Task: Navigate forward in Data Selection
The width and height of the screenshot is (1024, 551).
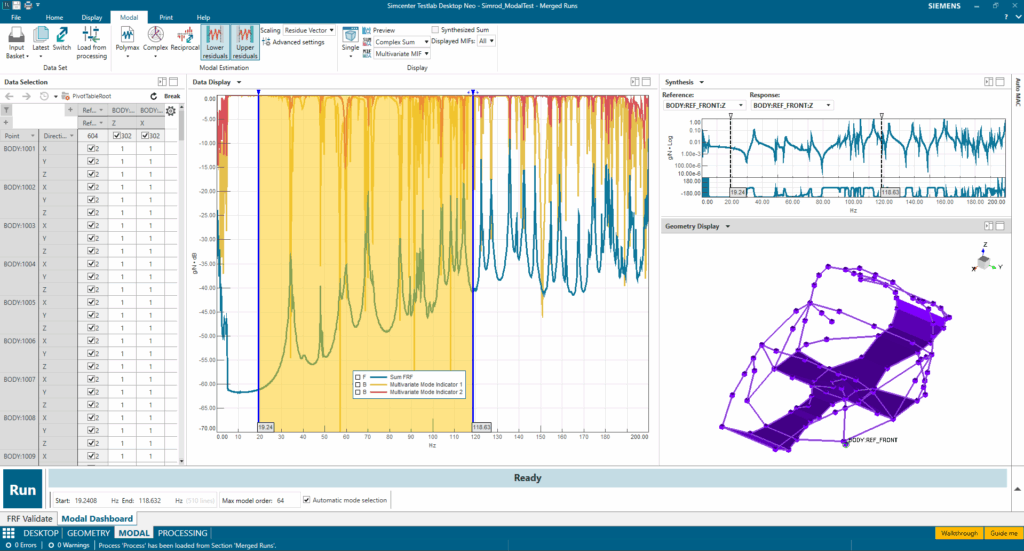Action: [26, 96]
